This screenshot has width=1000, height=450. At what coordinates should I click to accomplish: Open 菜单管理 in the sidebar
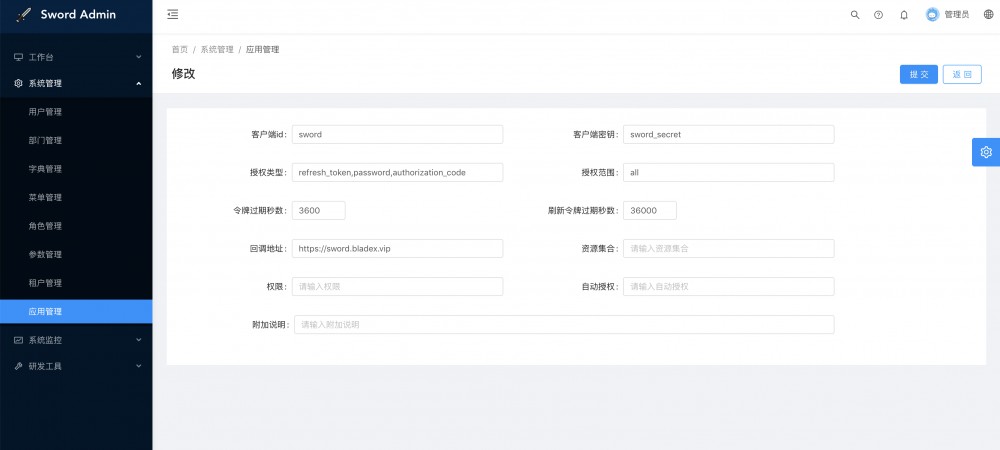76,198
